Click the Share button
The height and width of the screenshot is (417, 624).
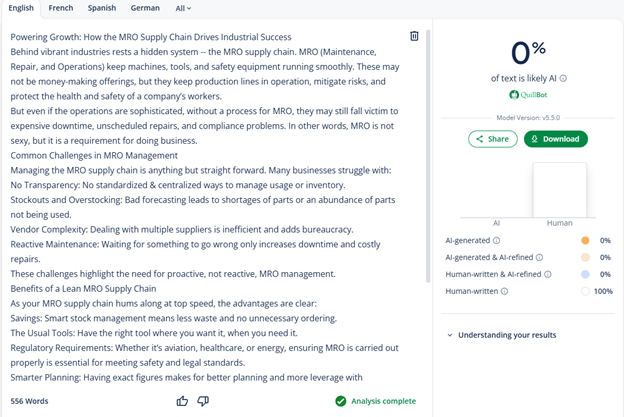pyautogui.click(x=492, y=139)
